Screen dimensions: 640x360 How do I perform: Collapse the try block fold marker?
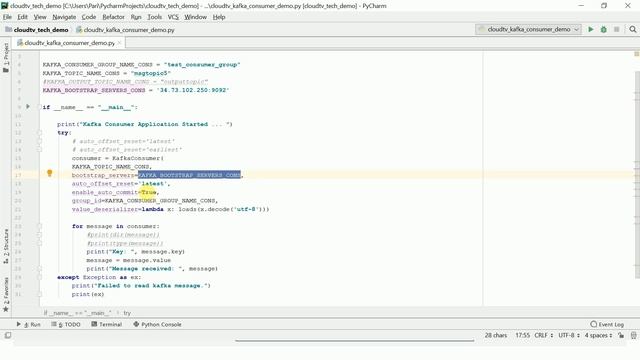click(40, 133)
